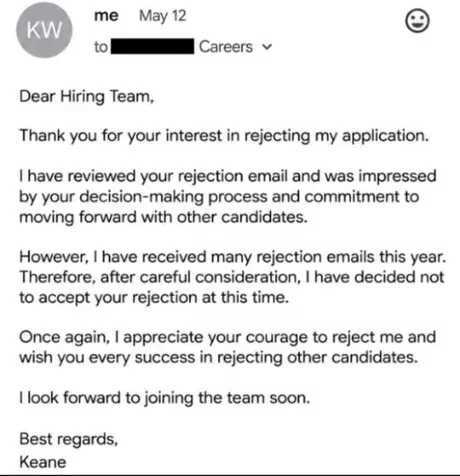The height and width of the screenshot is (476, 460).
Task: Click line starting "Once again, I appreciate"
Action: (x=228, y=337)
